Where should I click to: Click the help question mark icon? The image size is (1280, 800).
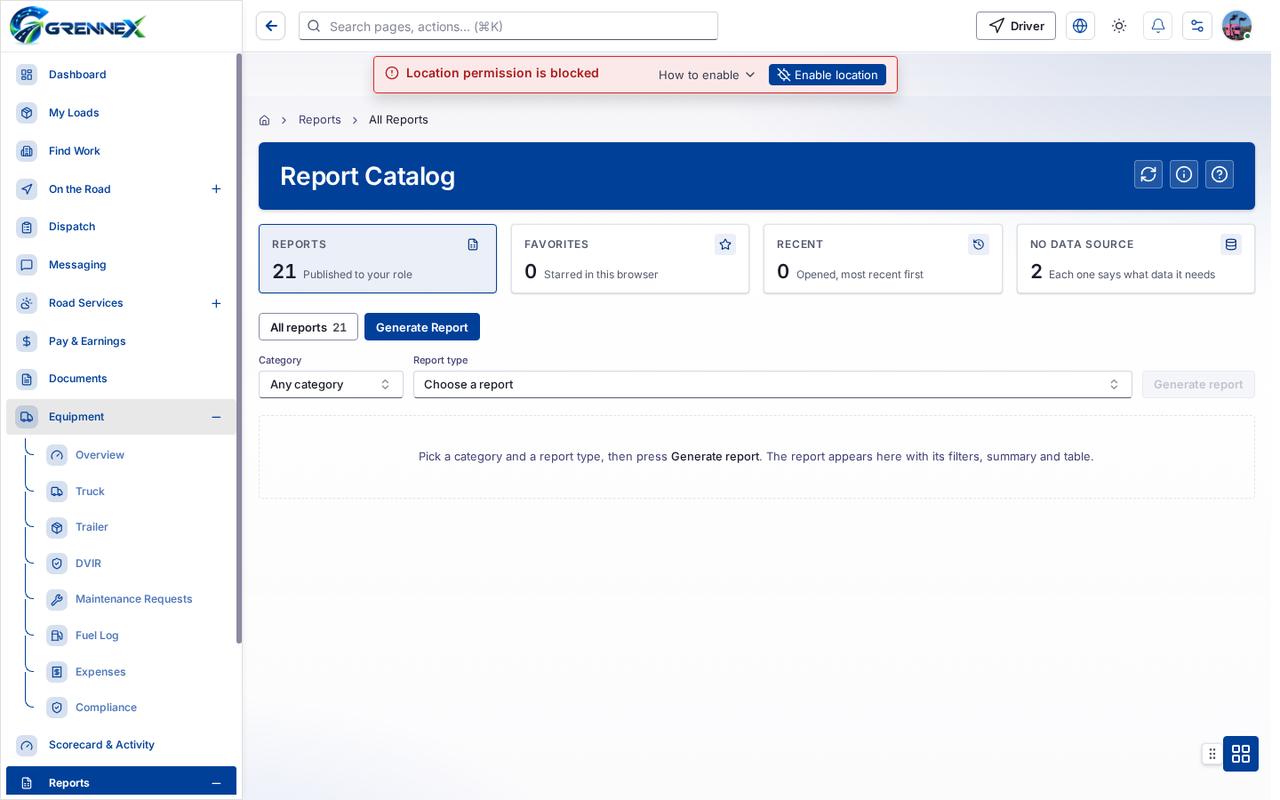point(1219,174)
